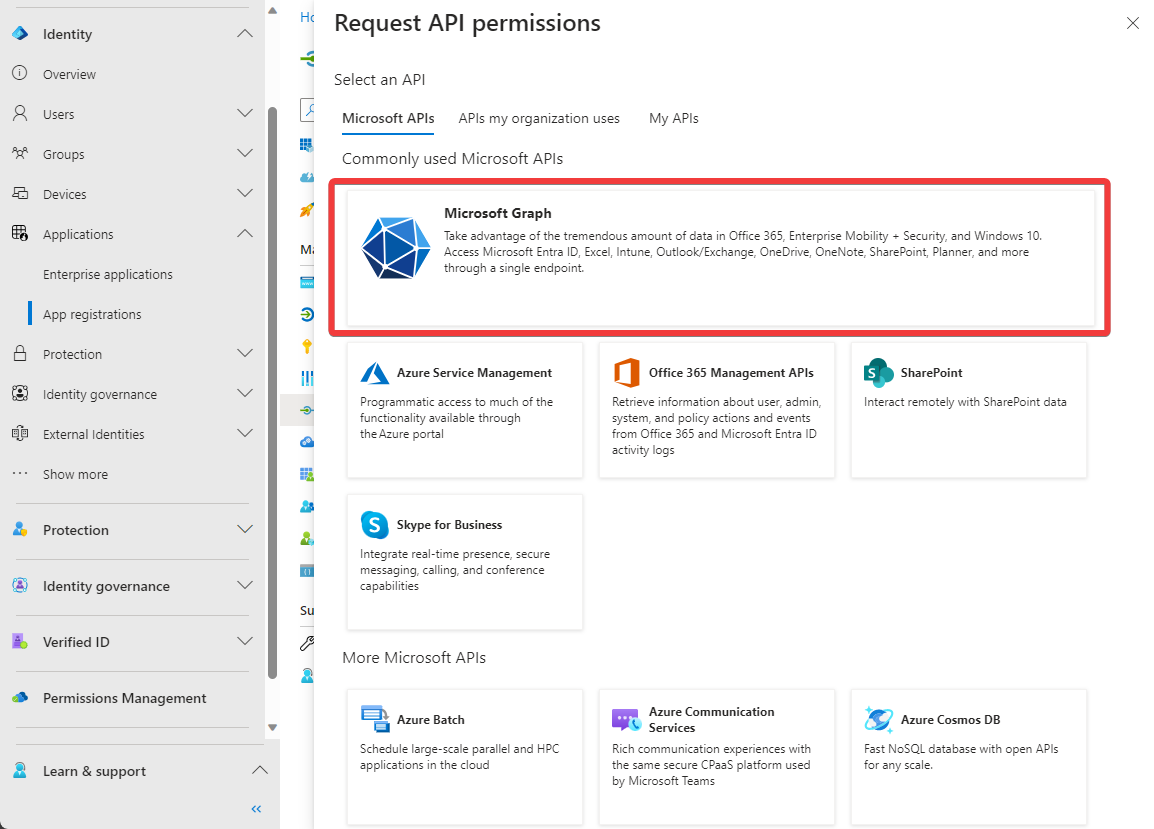
Task: Select the SharePoint API card title
Action: click(x=931, y=373)
